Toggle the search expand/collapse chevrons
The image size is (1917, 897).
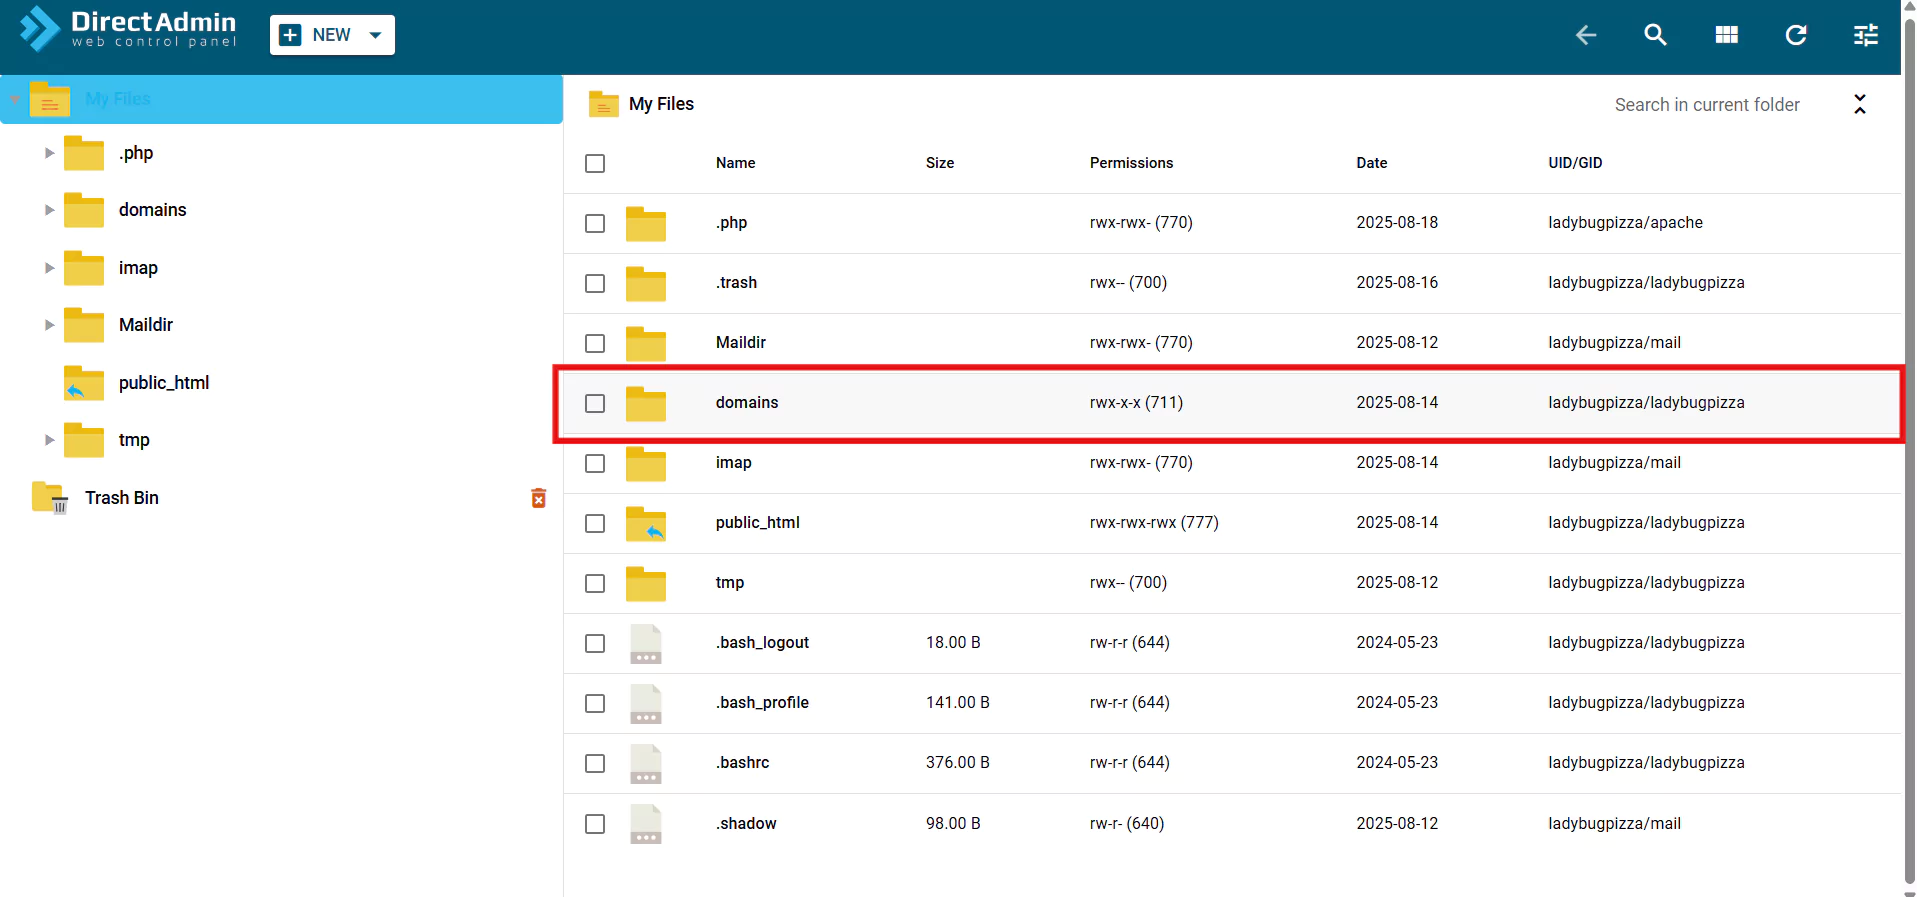(x=1860, y=104)
